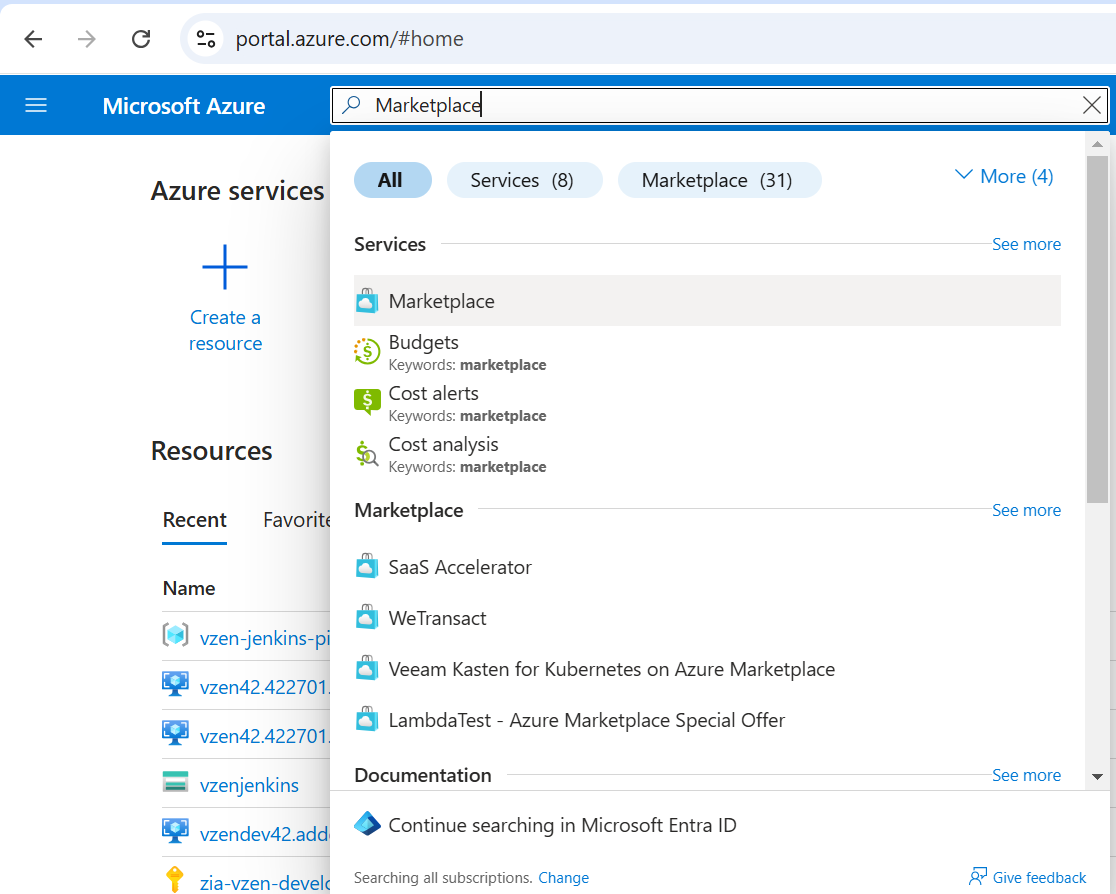Viewport: 1116px width, 894px height.
Task: Change the searched subscriptions
Action: (563, 877)
